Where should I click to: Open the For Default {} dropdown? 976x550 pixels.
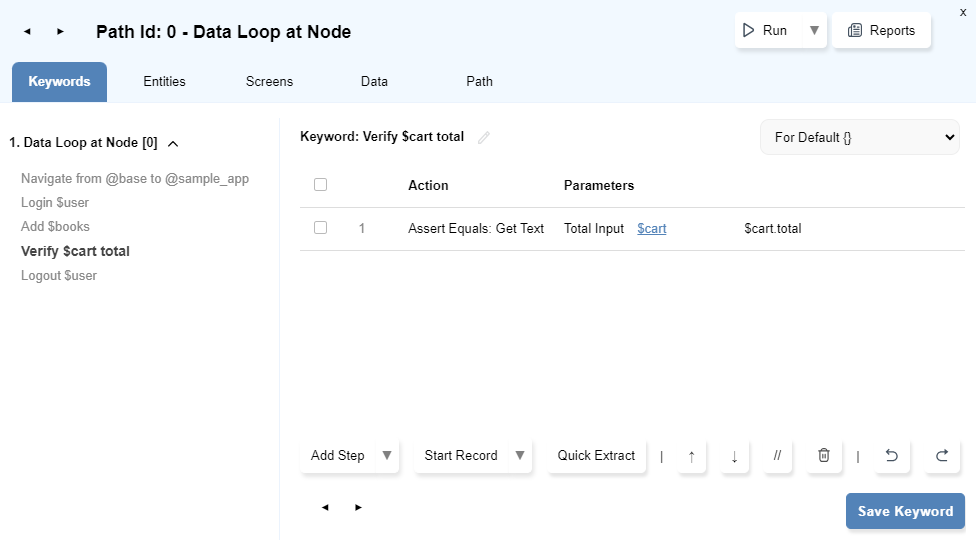pyautogui.click(x=859, y=138)
